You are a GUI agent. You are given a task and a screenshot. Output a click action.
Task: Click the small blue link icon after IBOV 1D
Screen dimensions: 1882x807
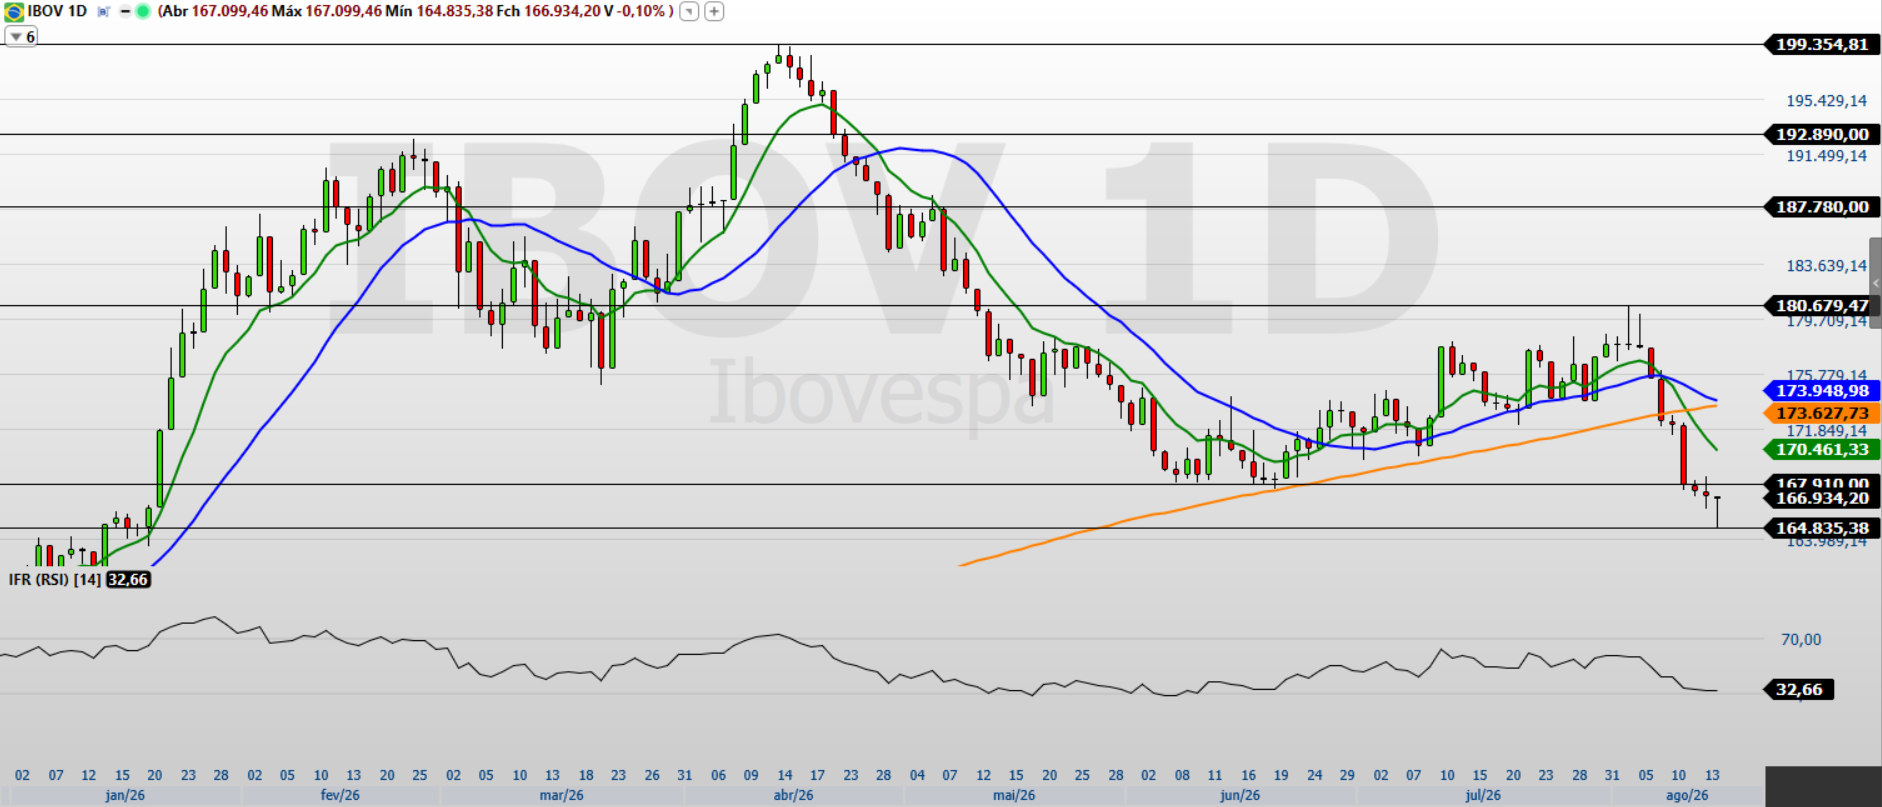pyautogui.click(x=103, y=12)
